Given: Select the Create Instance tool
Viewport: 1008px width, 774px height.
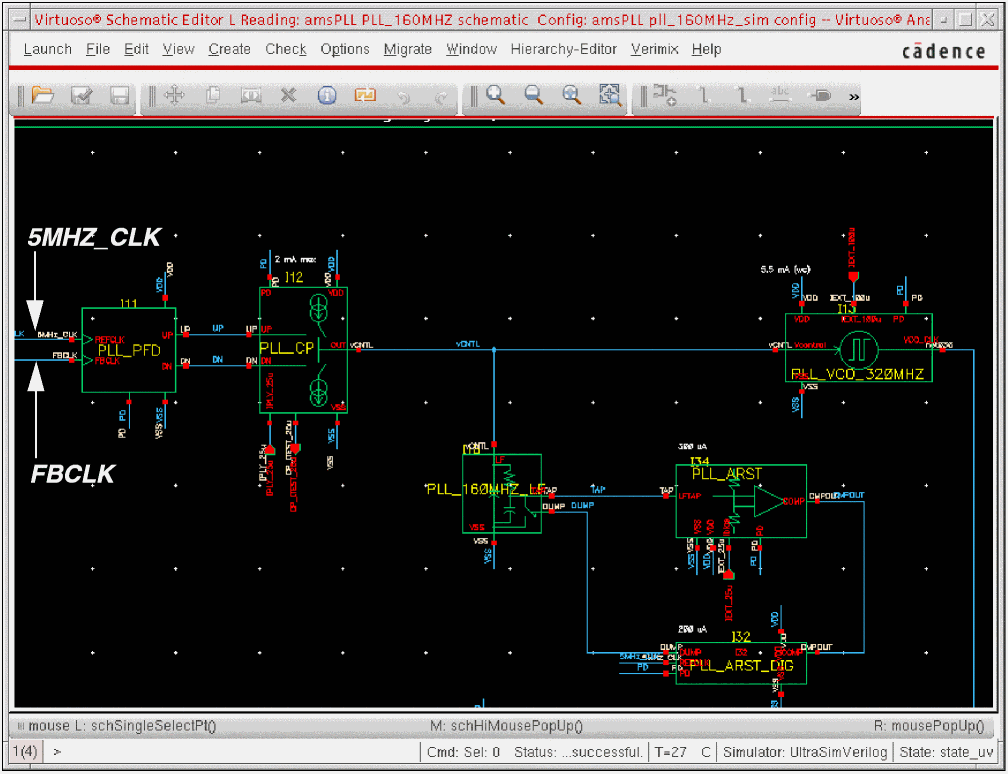Looking at the screenshot, I should [x=665, y=96].
